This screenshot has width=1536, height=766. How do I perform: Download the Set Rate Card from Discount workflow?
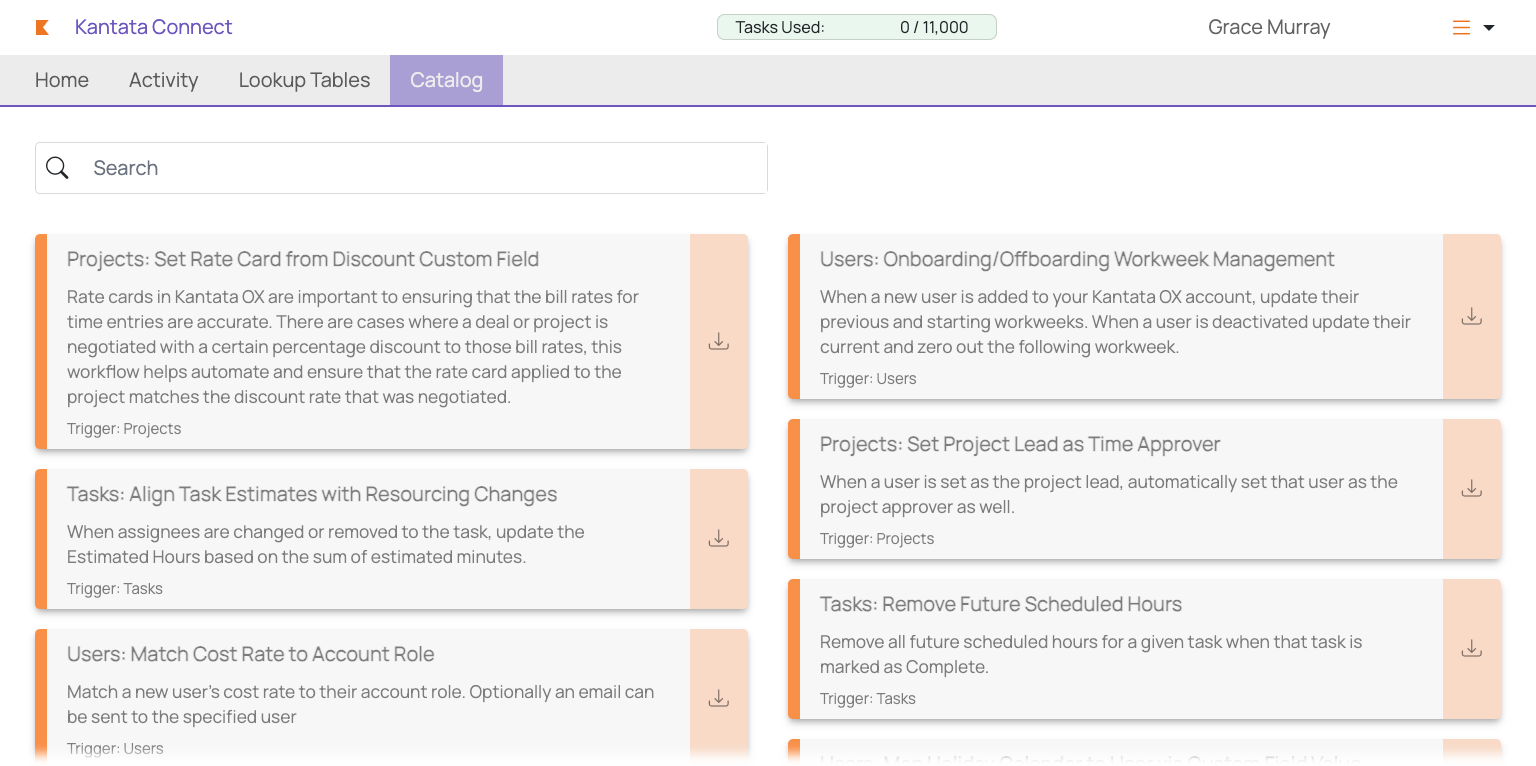(718, 342)
